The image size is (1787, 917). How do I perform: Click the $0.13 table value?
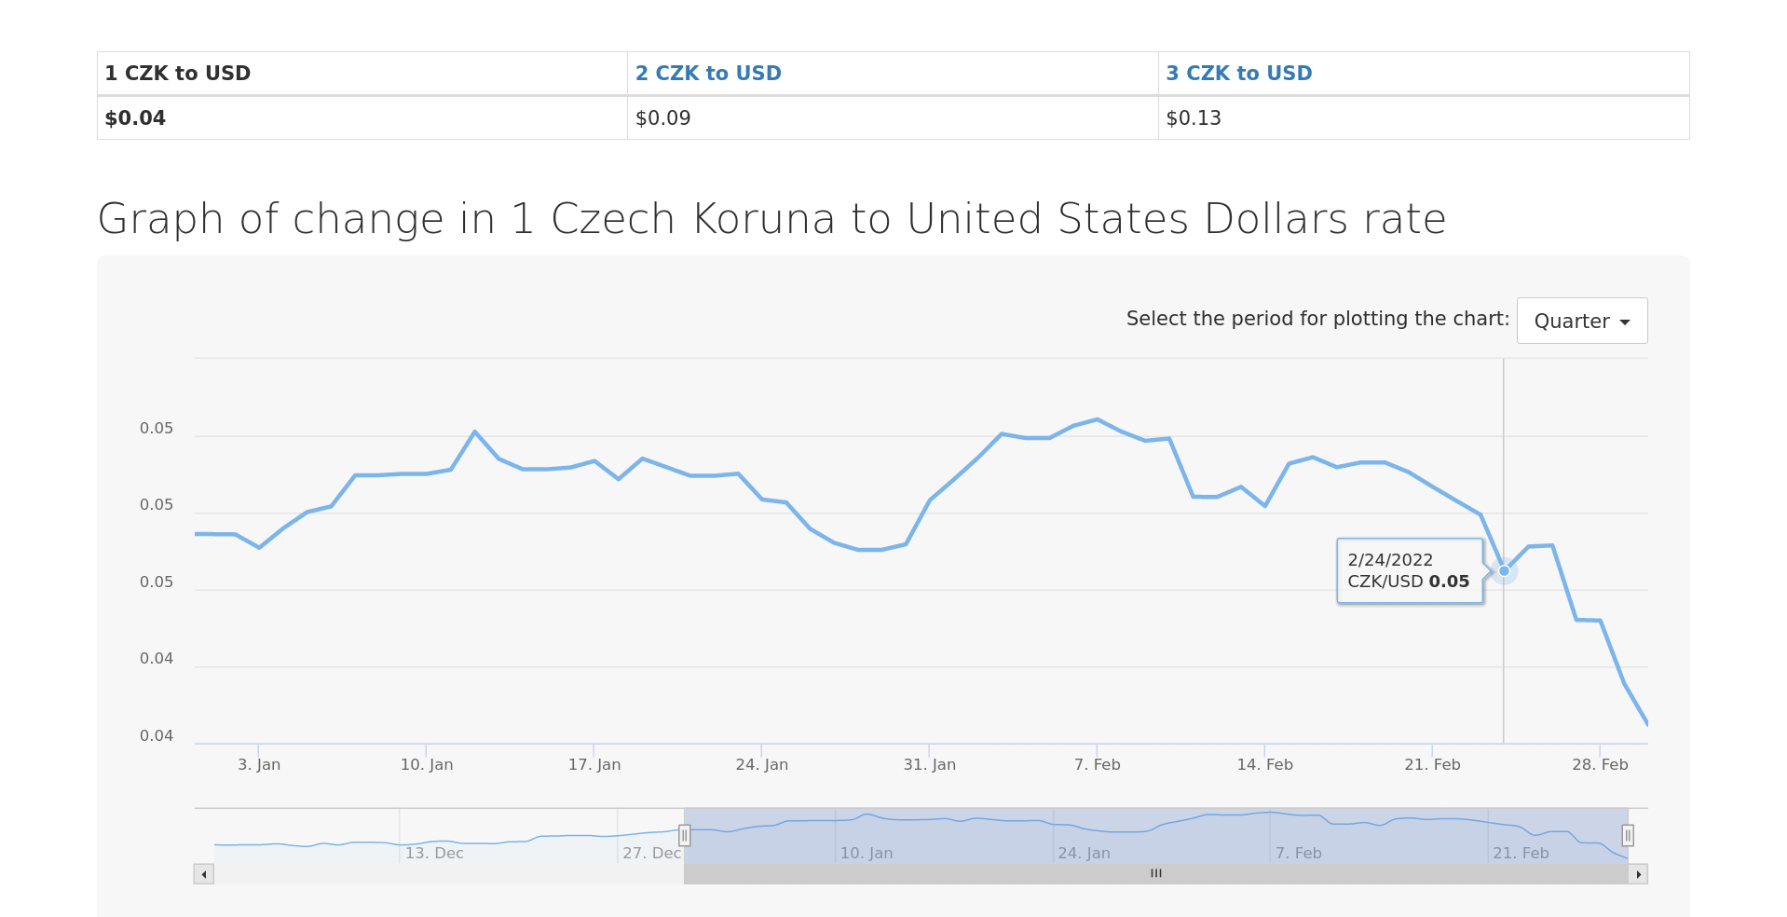(1193, 118)
